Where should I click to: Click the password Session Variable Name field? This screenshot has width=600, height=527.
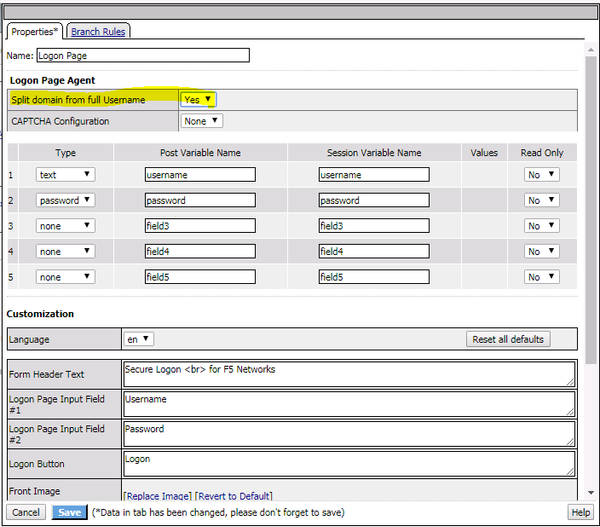[374, 200]
